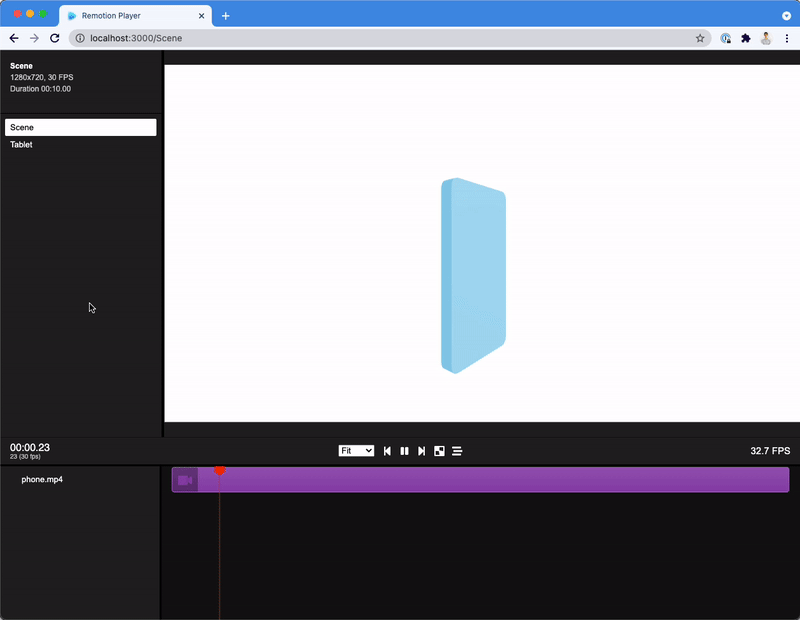The image size is (800, 620).
Task: Toggle rich timeline view icon
Action: pos(457,451)
